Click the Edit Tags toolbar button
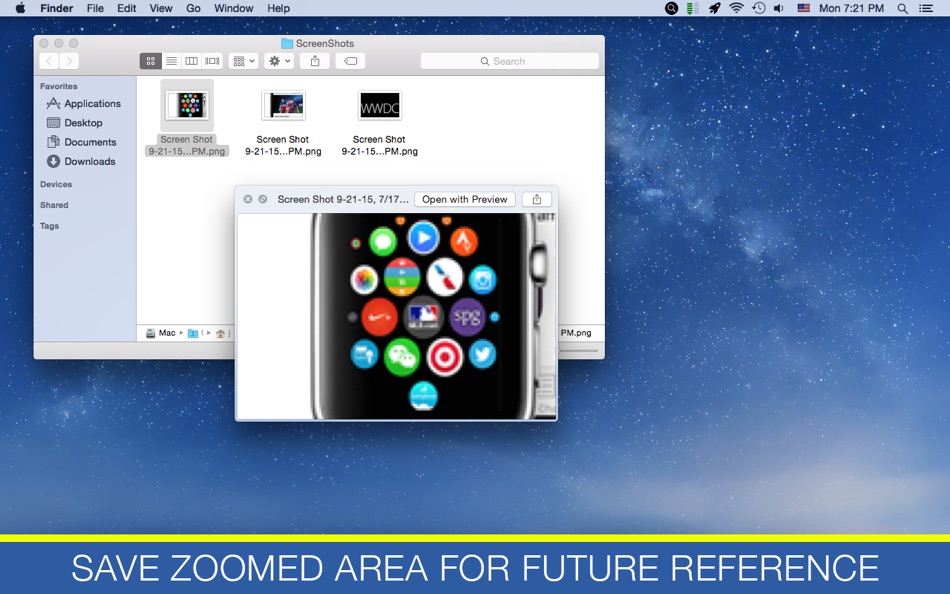950x594 pixels. click(350, 61)
